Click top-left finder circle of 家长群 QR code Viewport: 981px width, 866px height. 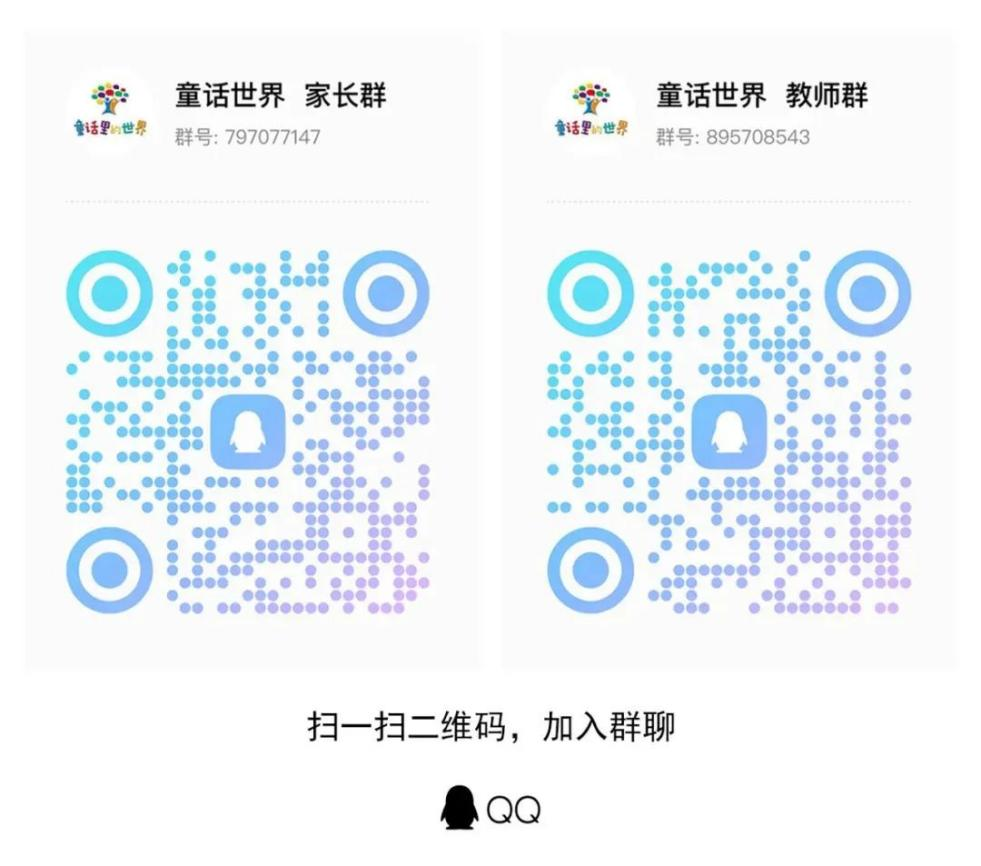tap(109, 293)
